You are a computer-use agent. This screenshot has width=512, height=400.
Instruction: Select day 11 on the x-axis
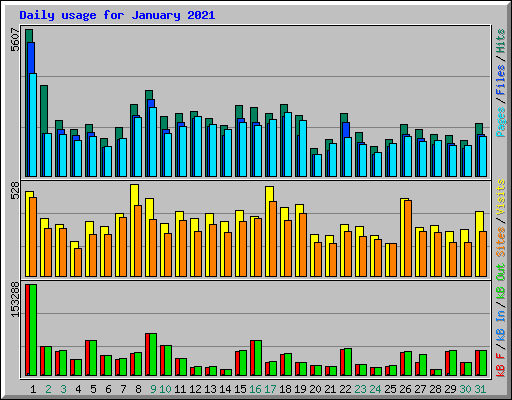point(180,389)
